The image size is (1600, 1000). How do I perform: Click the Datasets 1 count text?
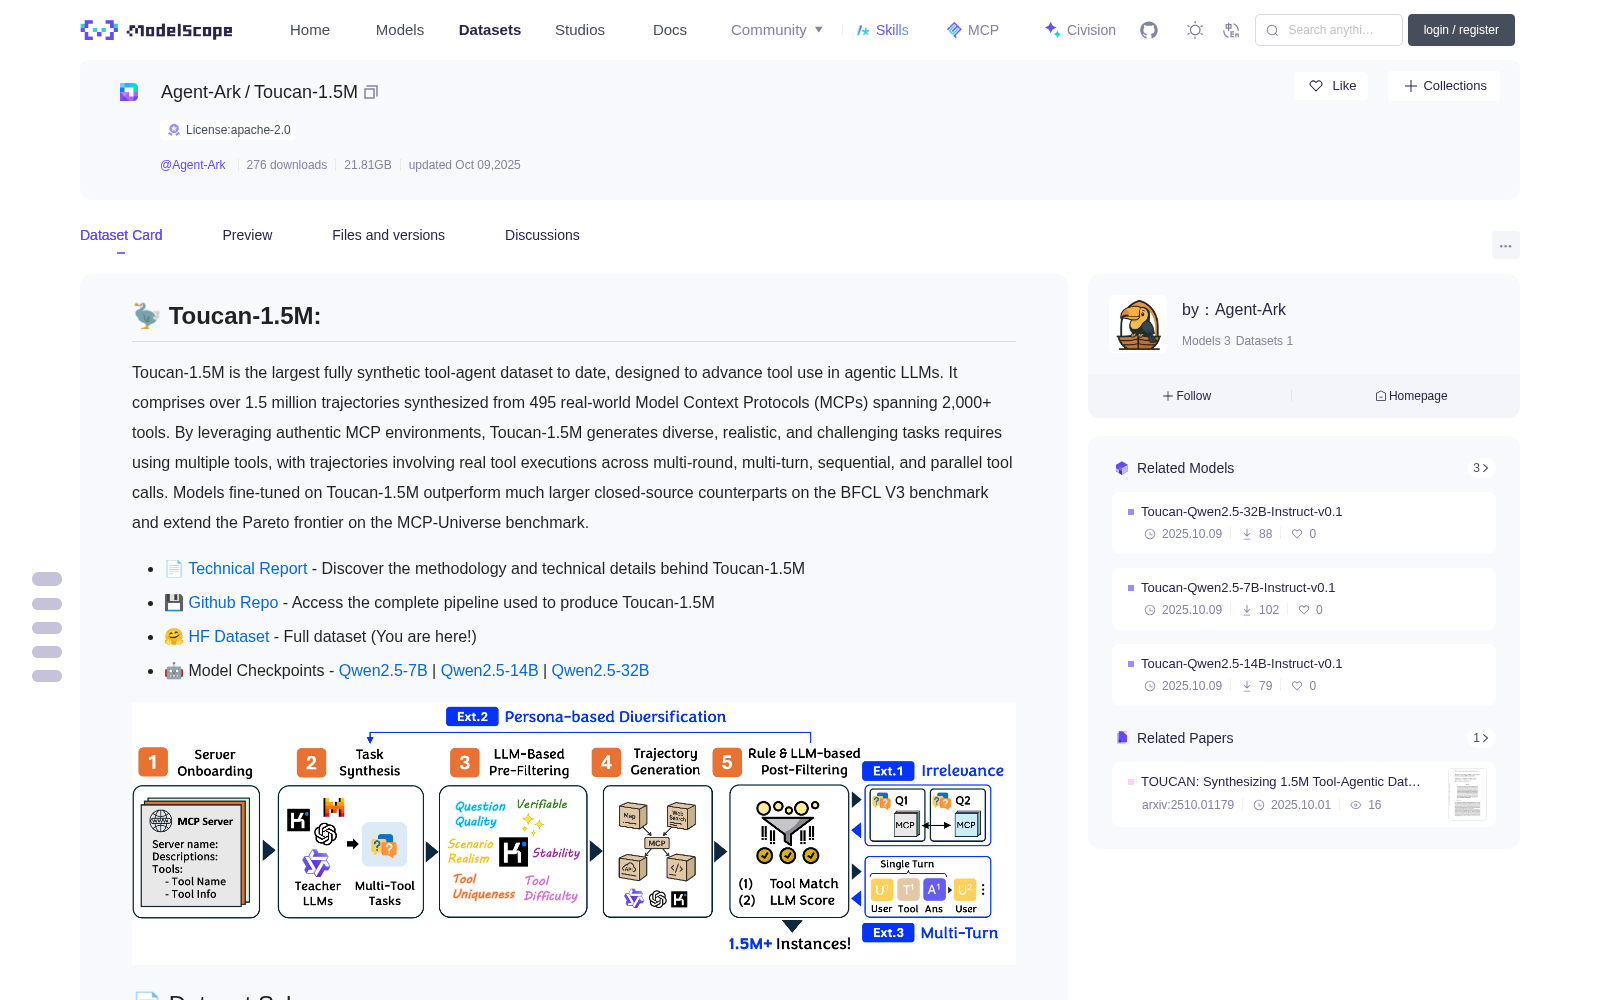(1264, 341)
